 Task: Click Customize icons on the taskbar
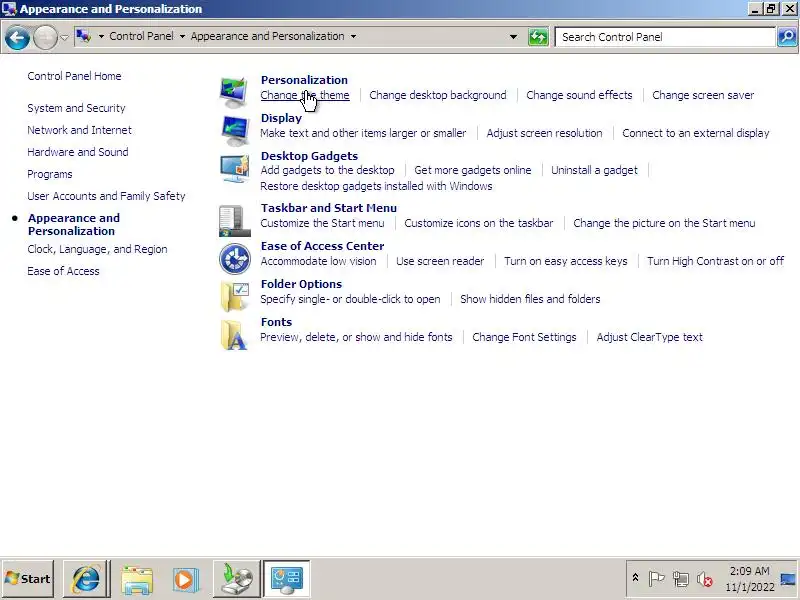tap(479, 223)
